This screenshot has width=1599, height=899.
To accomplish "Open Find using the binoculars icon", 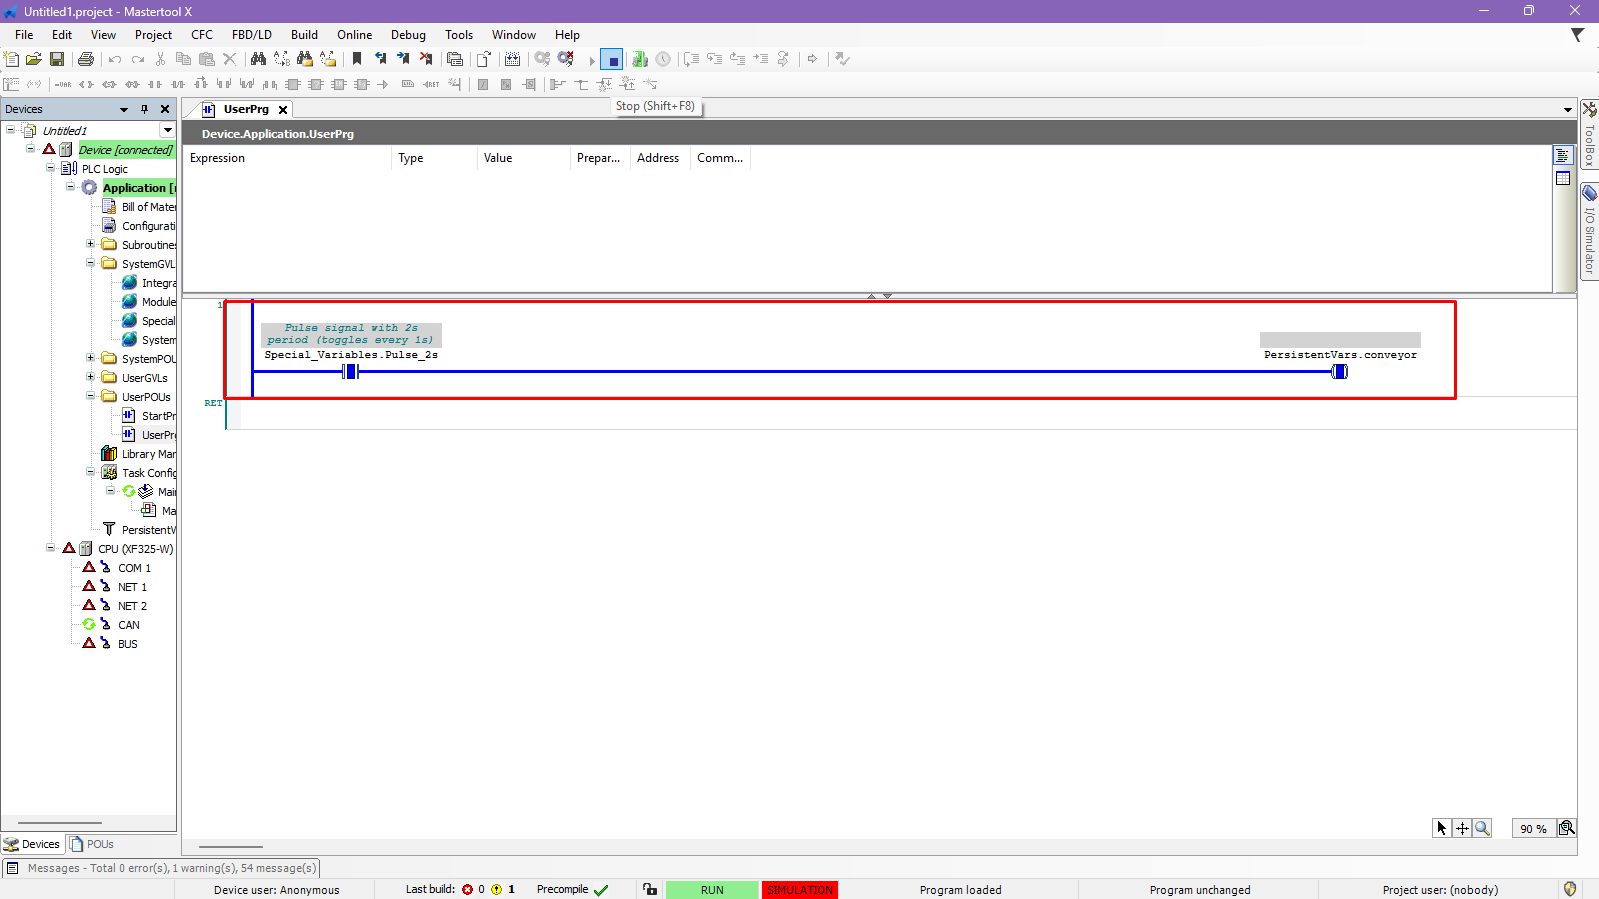I will tap(258, 60).
